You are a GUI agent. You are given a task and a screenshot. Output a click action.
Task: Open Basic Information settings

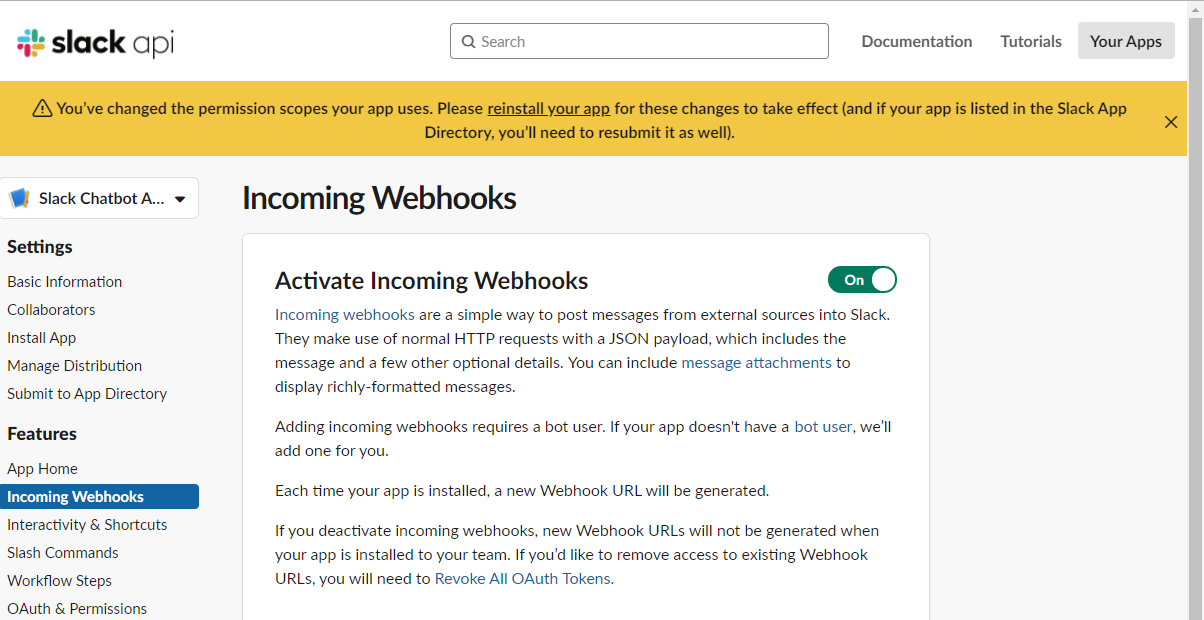65,282
